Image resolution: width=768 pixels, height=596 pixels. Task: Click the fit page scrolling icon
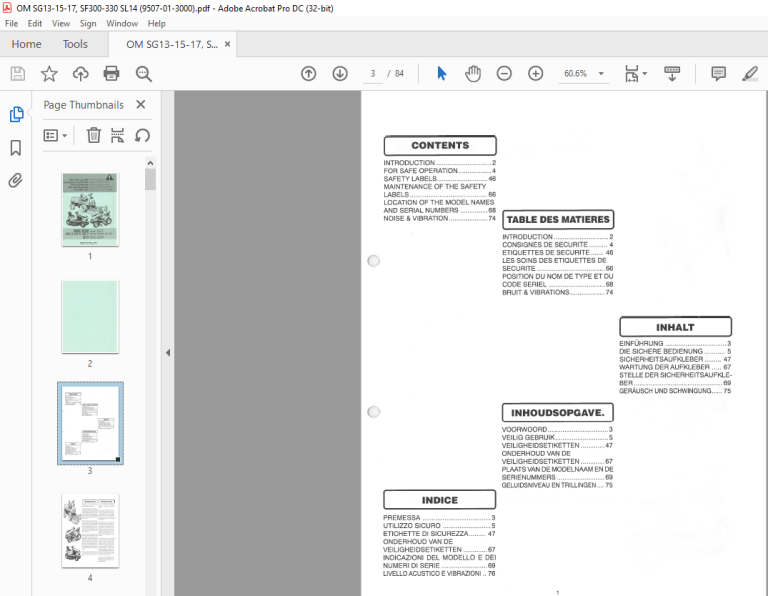click(x=631, y=74)
